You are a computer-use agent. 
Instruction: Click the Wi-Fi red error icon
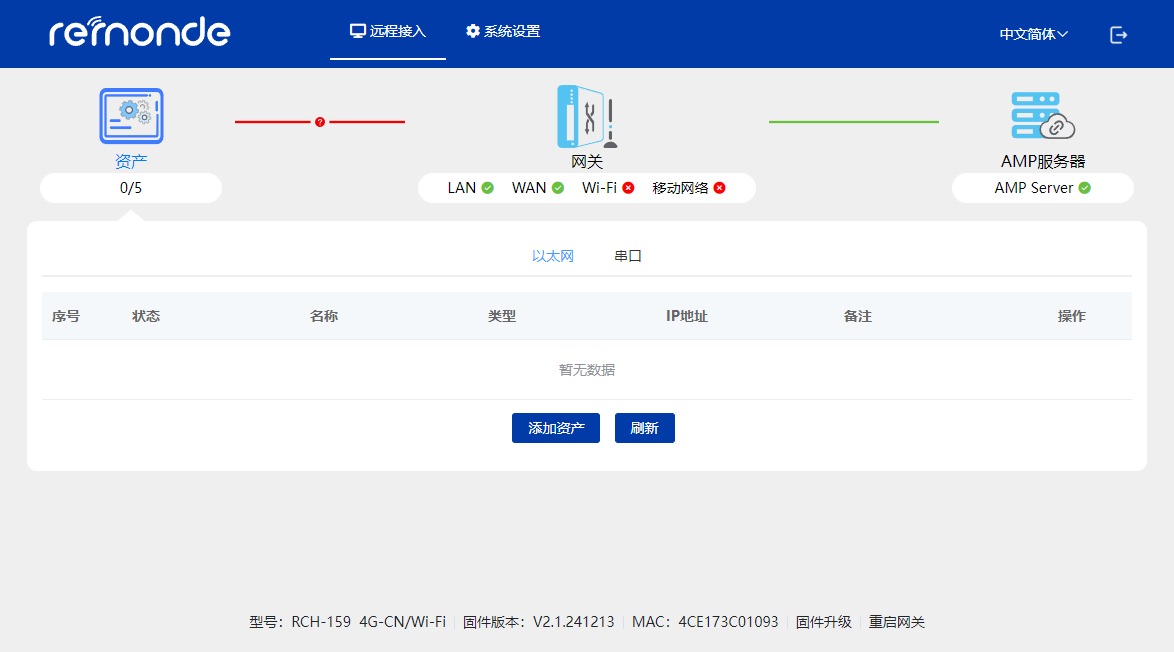(628, 188)
